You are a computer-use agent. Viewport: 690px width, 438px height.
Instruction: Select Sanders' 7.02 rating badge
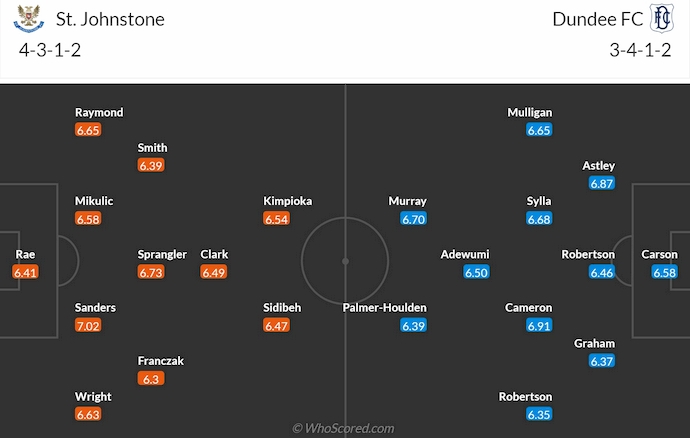point(88,326)
